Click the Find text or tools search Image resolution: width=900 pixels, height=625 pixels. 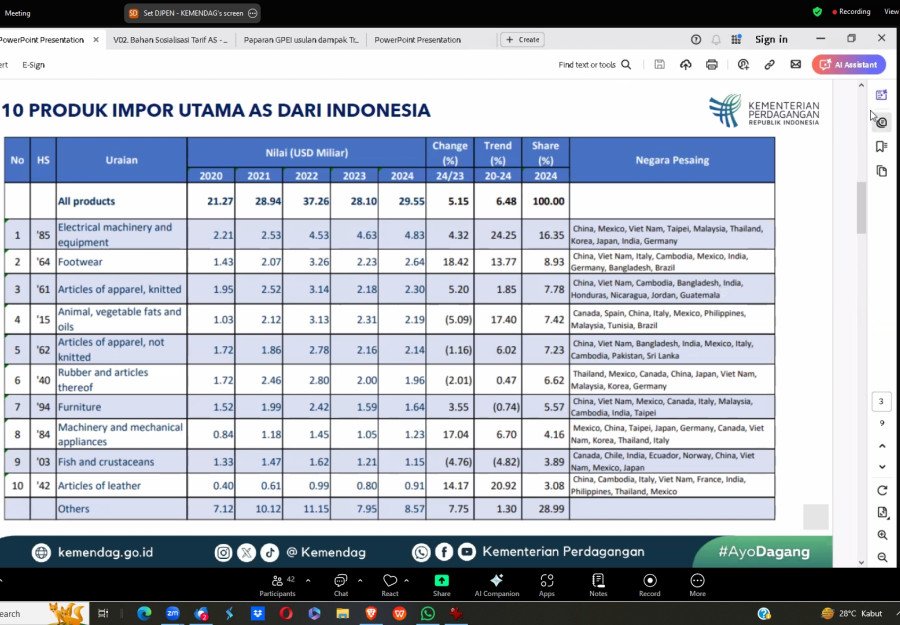coord(595,65)
